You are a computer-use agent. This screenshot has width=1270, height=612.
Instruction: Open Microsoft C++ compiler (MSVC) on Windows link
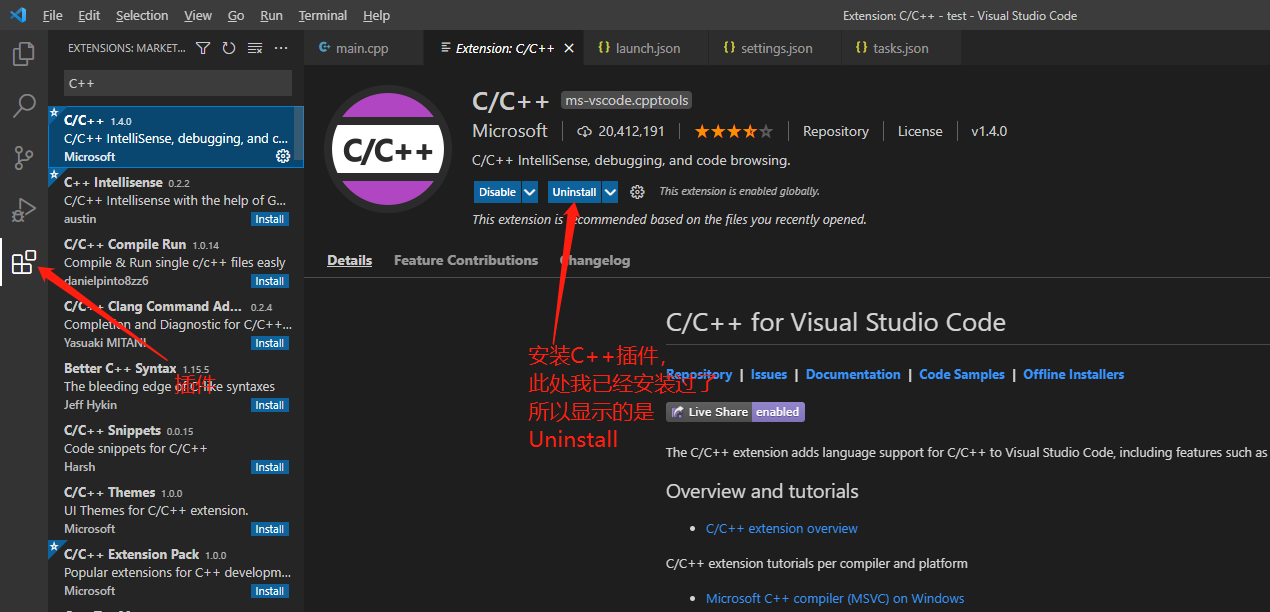[x=835, y=598]
